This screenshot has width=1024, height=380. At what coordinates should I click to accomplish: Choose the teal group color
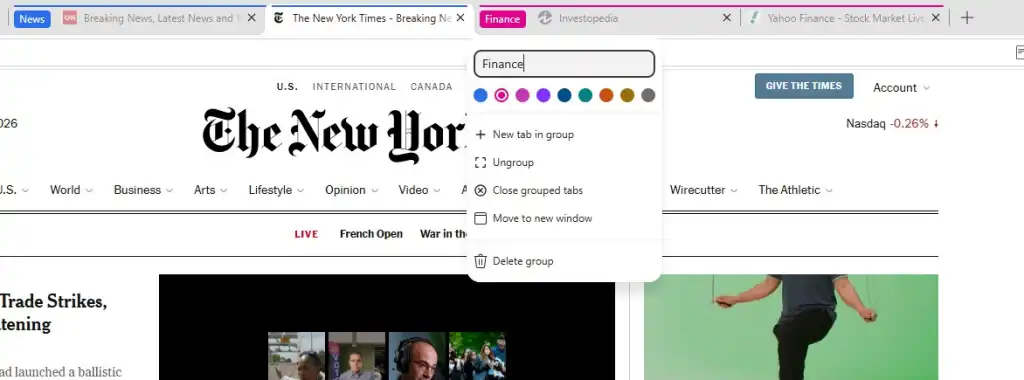pyautogui.click(x=585, y=95)
